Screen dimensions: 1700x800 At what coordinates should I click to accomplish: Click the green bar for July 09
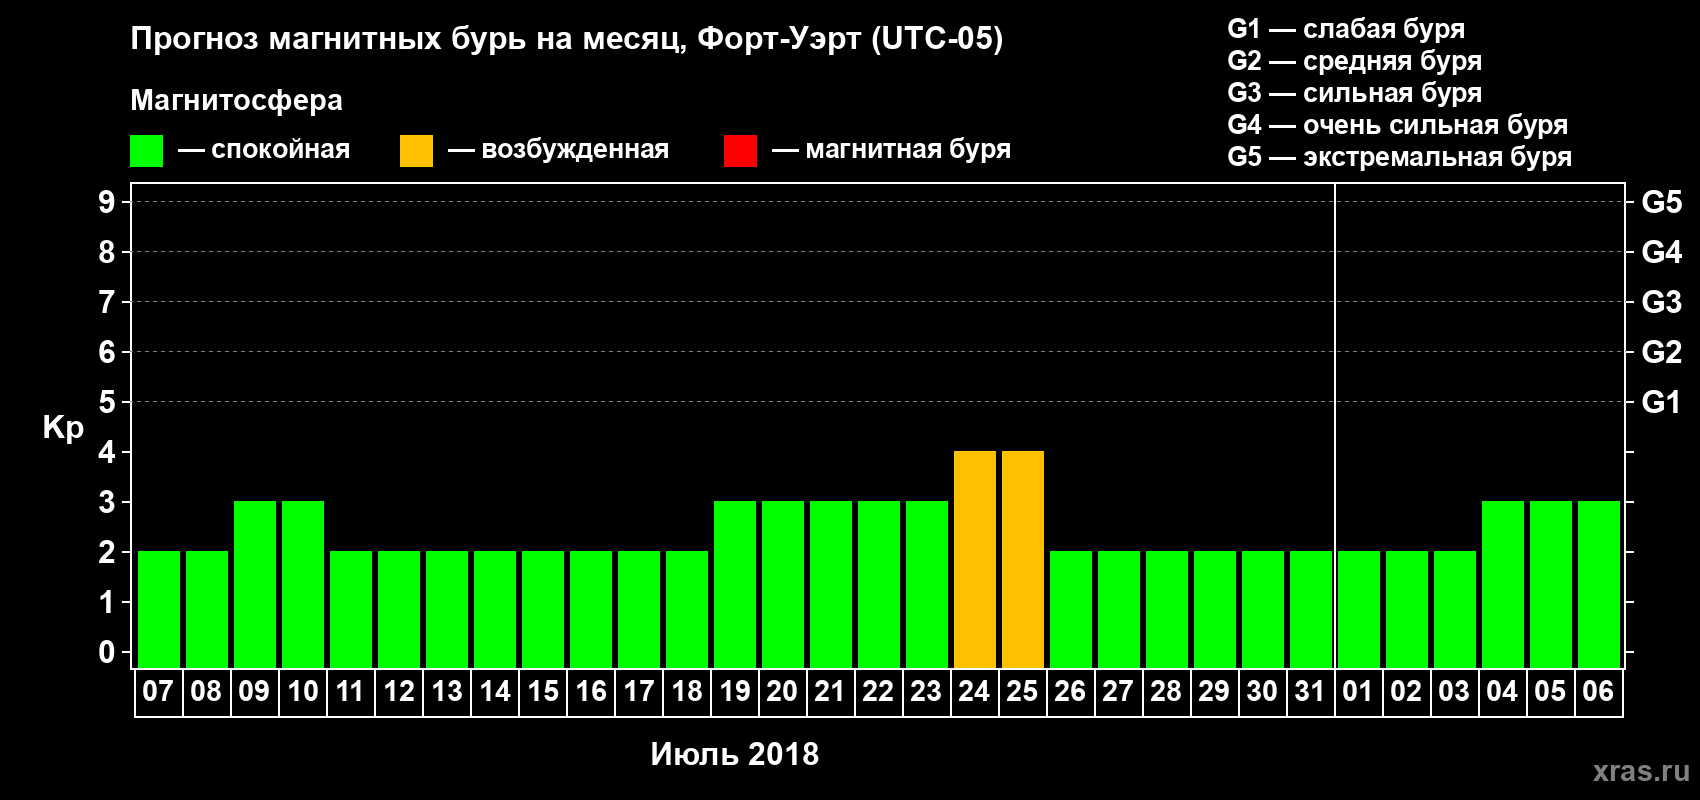pyautogui.click(x=255, y=584)
